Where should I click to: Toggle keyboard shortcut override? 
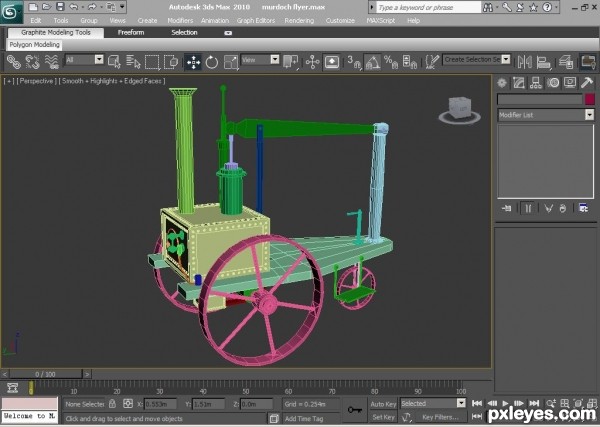click(x=332, y=62)
